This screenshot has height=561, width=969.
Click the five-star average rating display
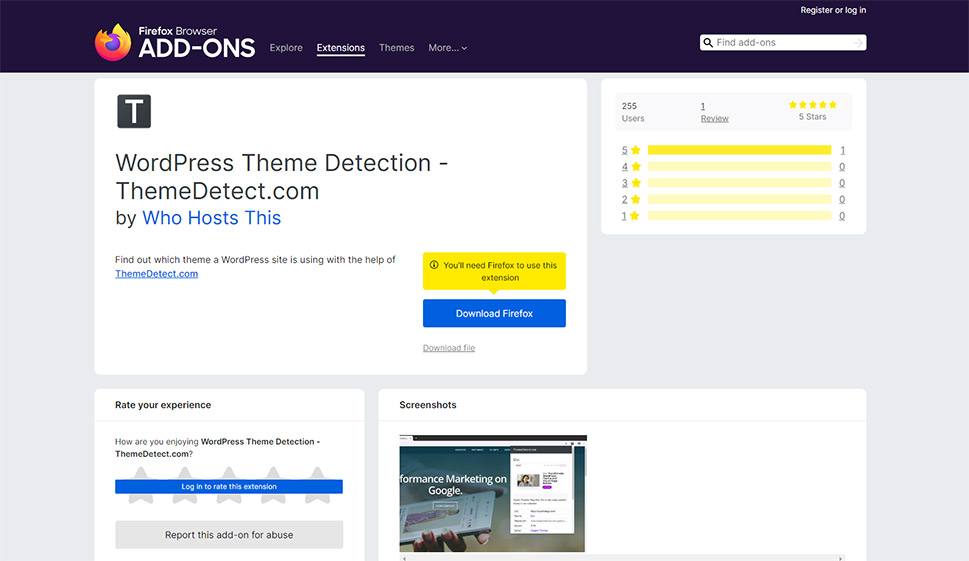tap(813, 105)
